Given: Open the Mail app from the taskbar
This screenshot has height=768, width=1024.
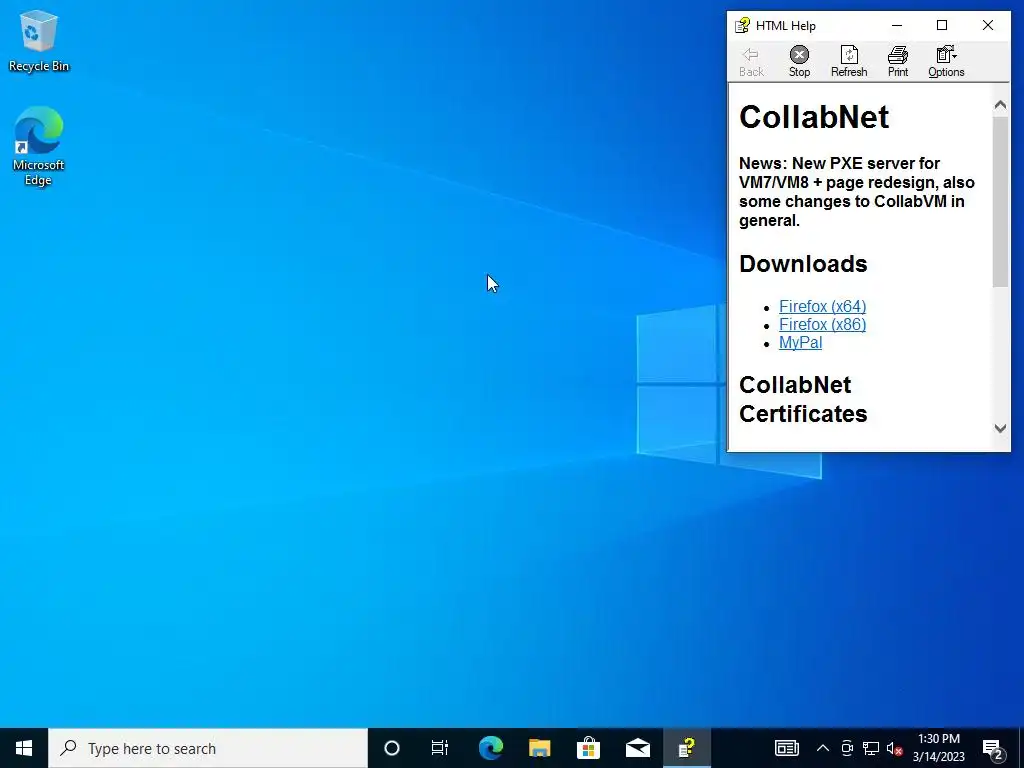Looking at the screenshot, I should (637, 748).
